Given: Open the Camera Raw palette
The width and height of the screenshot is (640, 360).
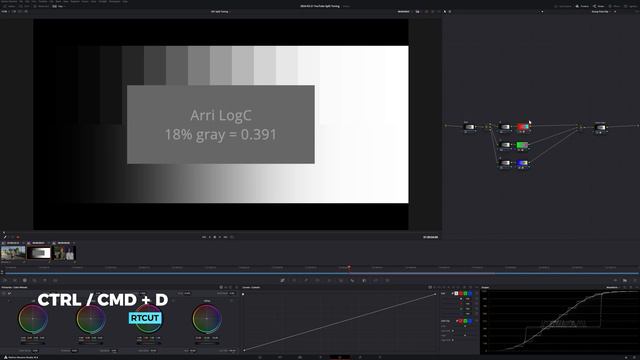Looking at the screenshot, I should [5, 280].
